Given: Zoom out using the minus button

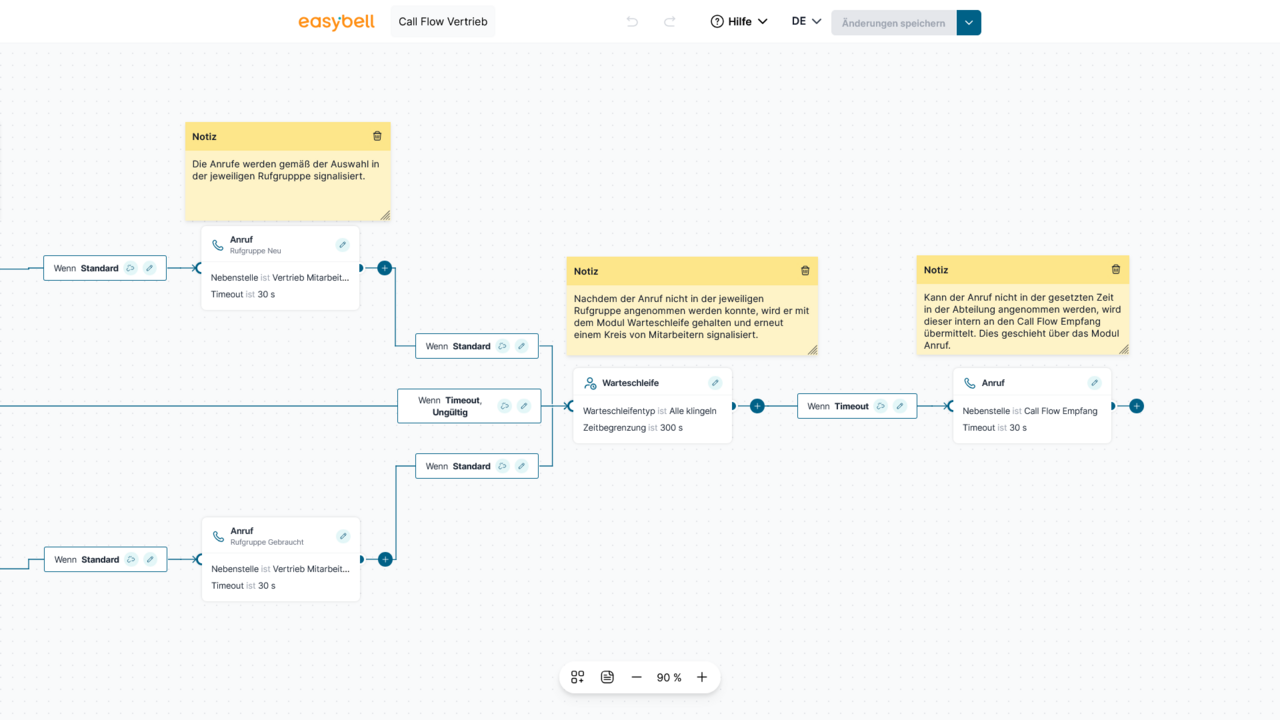Looking at the screenshot, I should [x=636, y=677].
